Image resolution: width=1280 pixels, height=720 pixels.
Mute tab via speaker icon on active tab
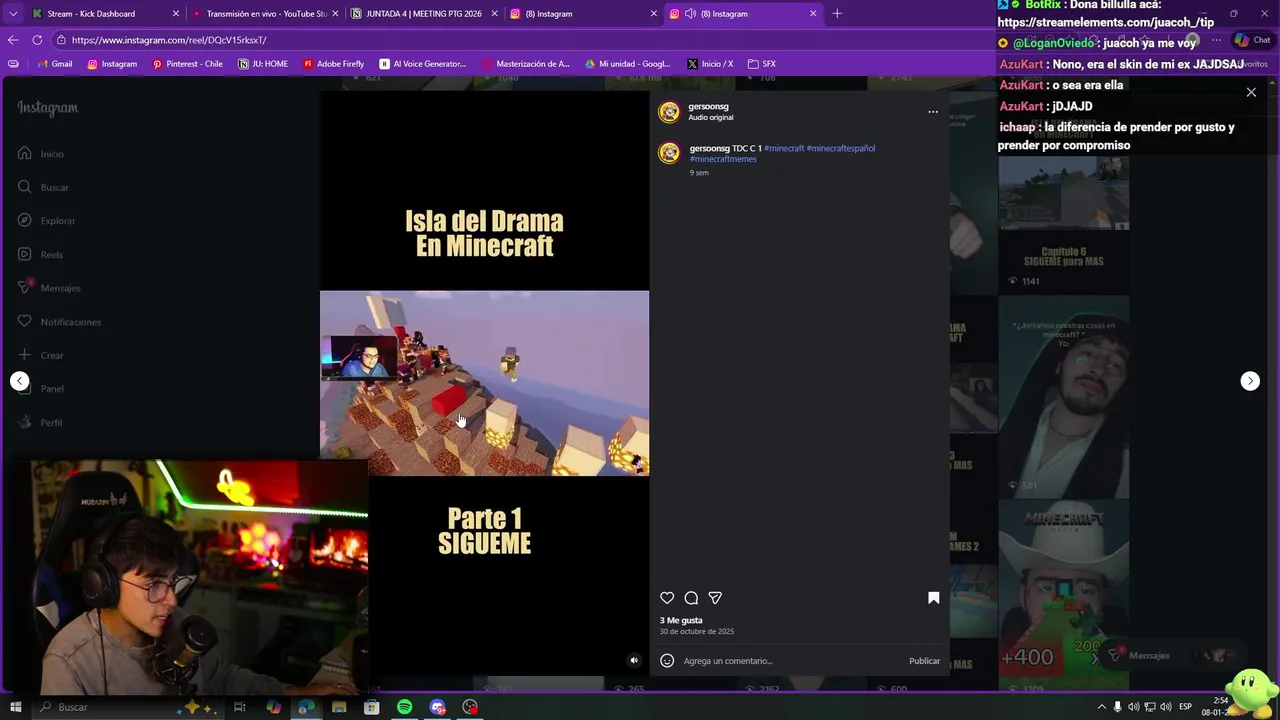coord(690,13)
